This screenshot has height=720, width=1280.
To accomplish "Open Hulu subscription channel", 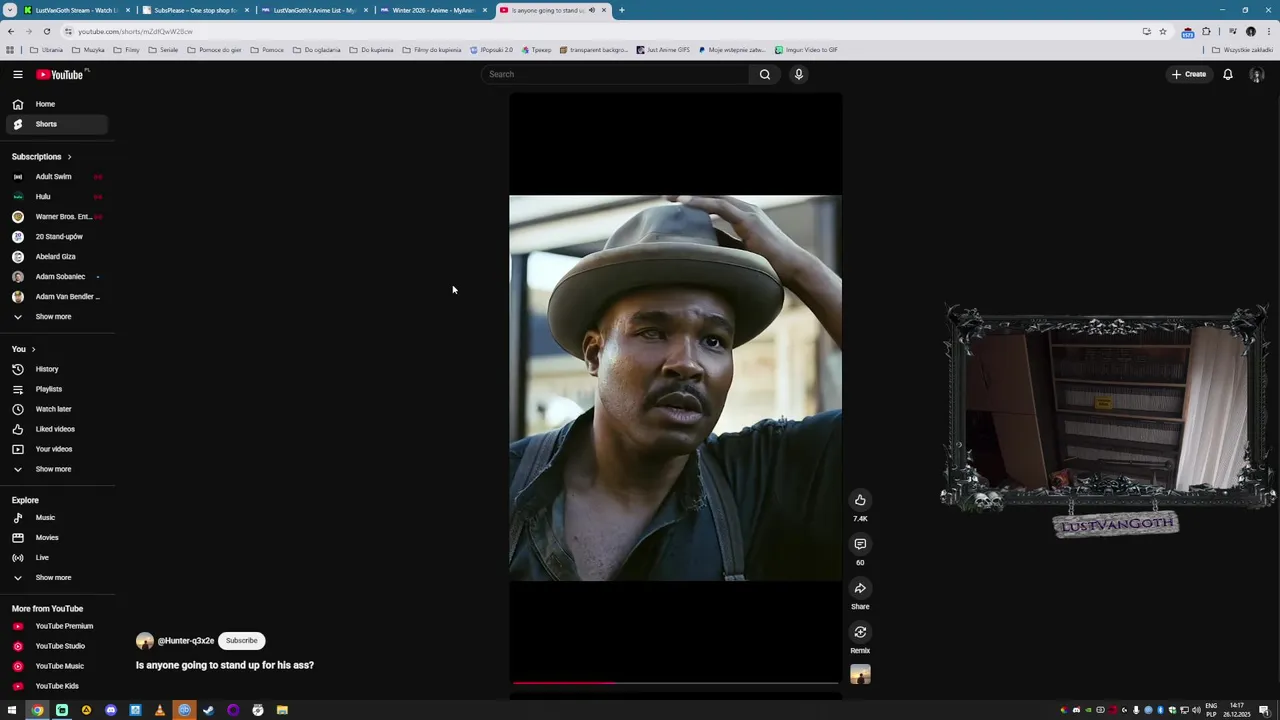I will click(x=57, y=197).
